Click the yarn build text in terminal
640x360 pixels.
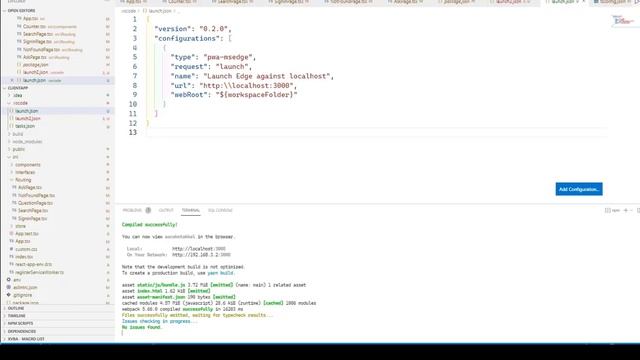(x=220, y=273)
